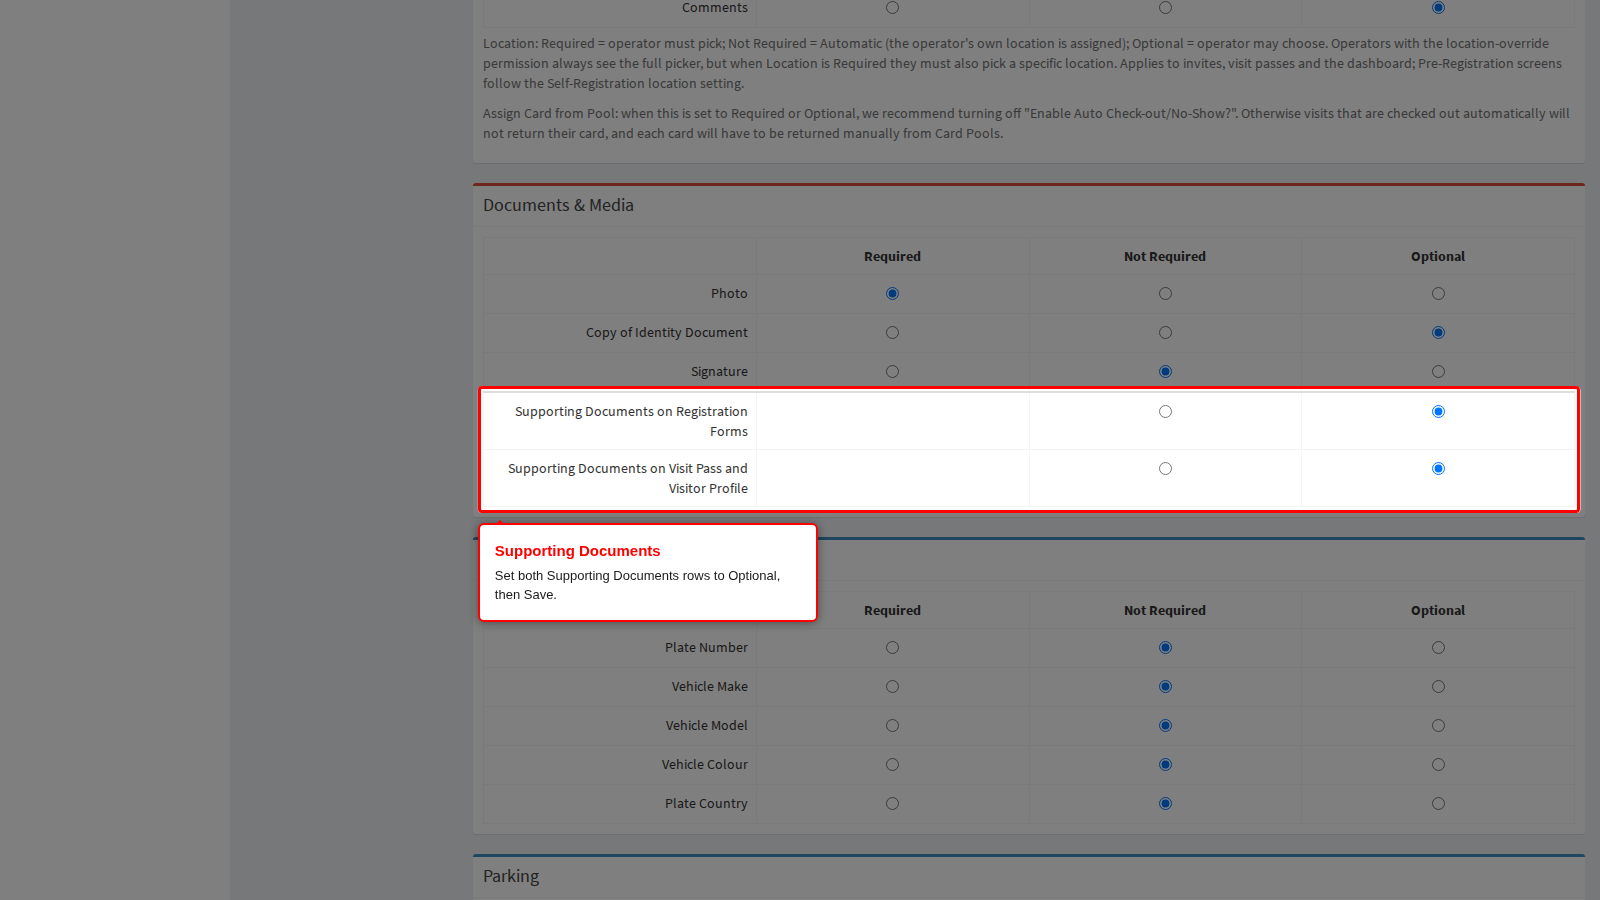Set Supporting Documents on Visit Pass to Not Required

tap(1165, 469)
